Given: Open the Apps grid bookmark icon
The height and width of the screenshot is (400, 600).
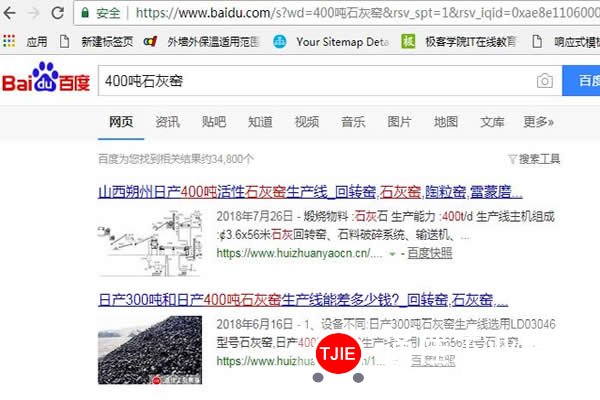Looking at the screenshot, I should (9, 41).
